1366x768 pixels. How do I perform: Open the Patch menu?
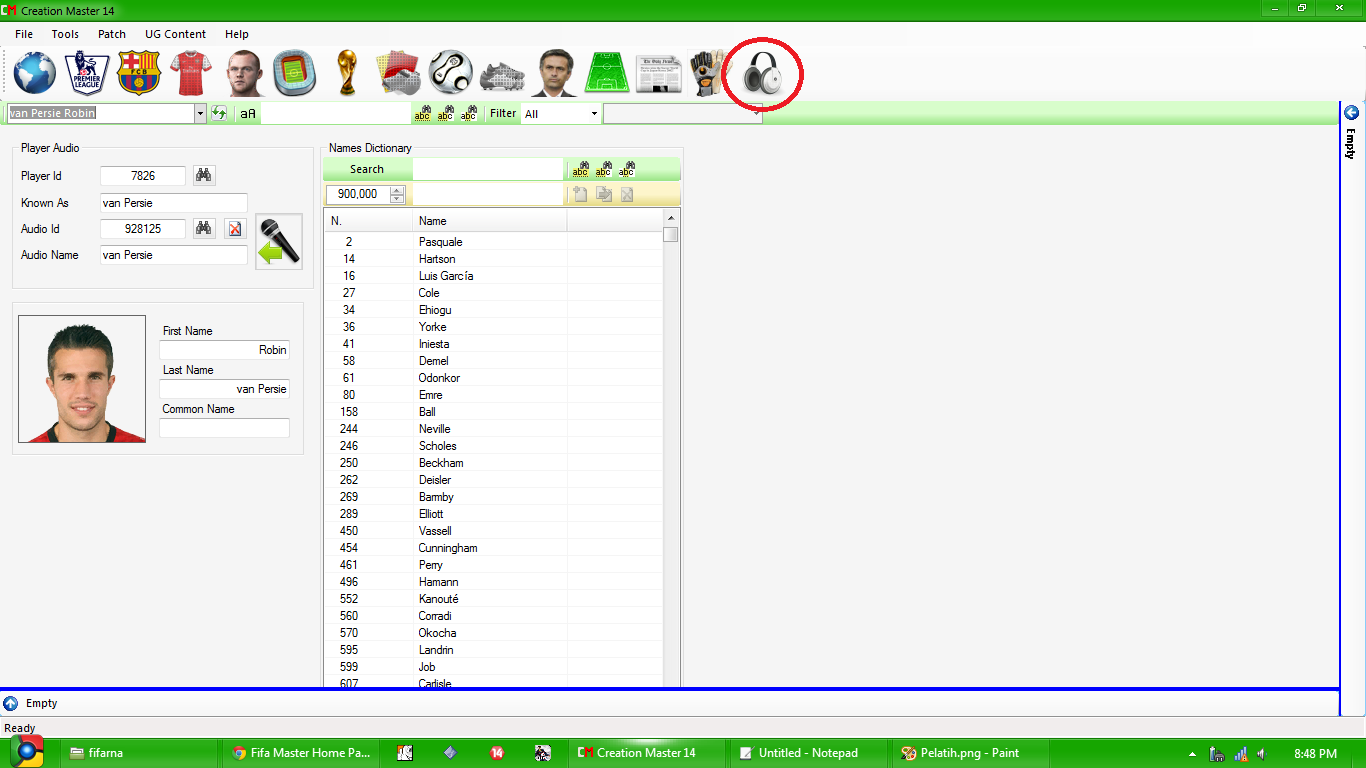[x=111, y=33]
